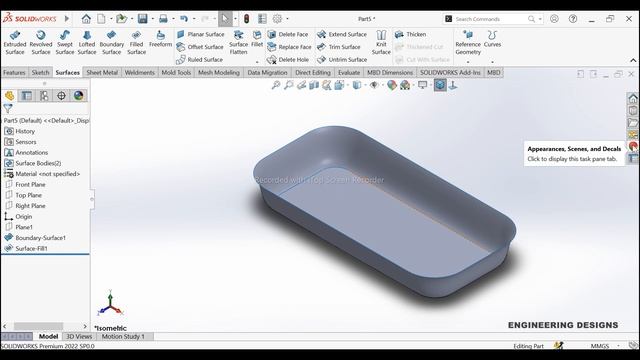640x360 pixels.
Task: Click the Rebuild traffic light icon
Action: tap(246, 19)
